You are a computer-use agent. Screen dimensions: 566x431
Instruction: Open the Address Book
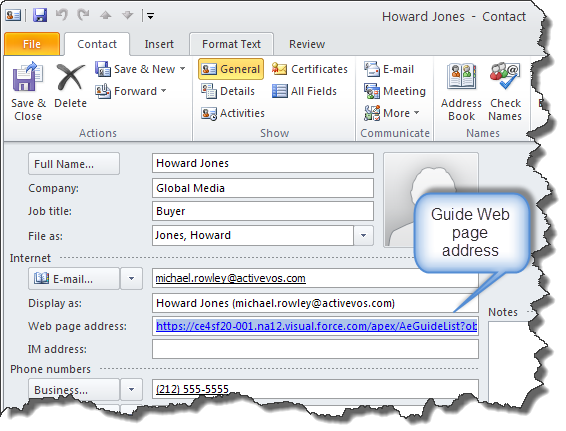coord(461,91)
